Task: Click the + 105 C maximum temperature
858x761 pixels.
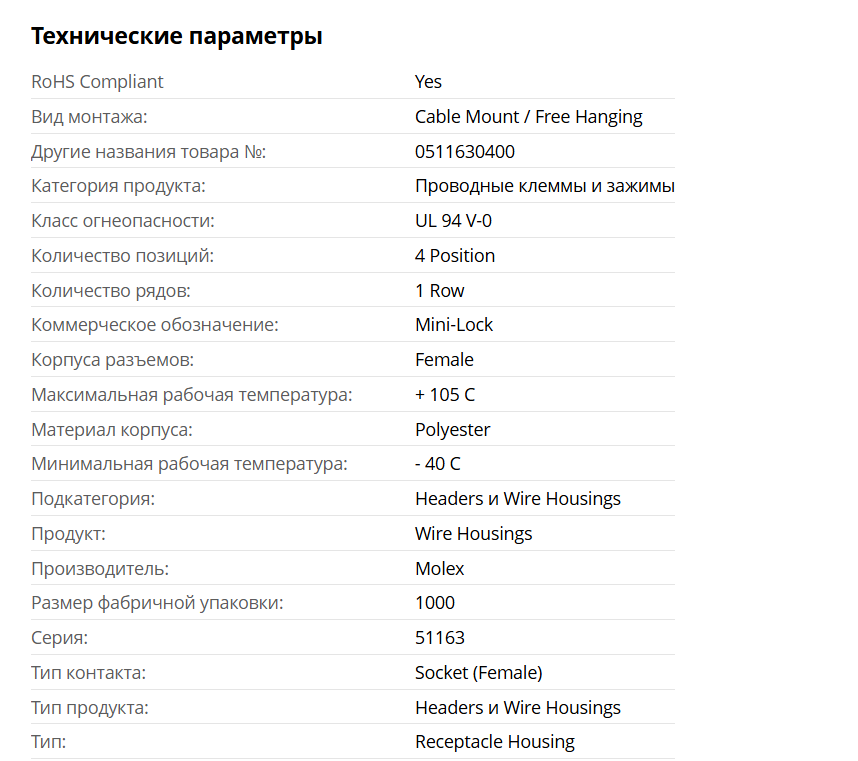Action: click(x=445, y=394)
